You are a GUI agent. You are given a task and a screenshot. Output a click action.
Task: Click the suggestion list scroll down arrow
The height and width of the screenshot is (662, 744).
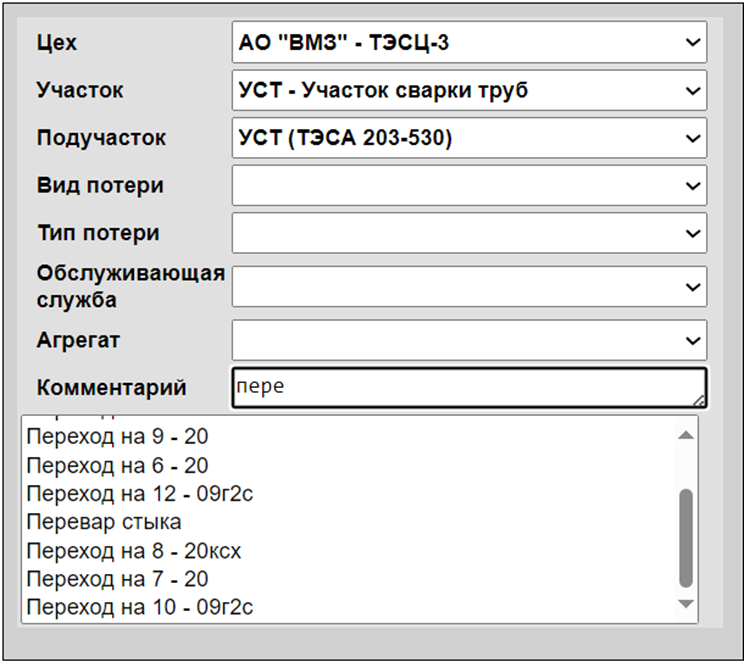pyautogui.click(x=686, y=604)
